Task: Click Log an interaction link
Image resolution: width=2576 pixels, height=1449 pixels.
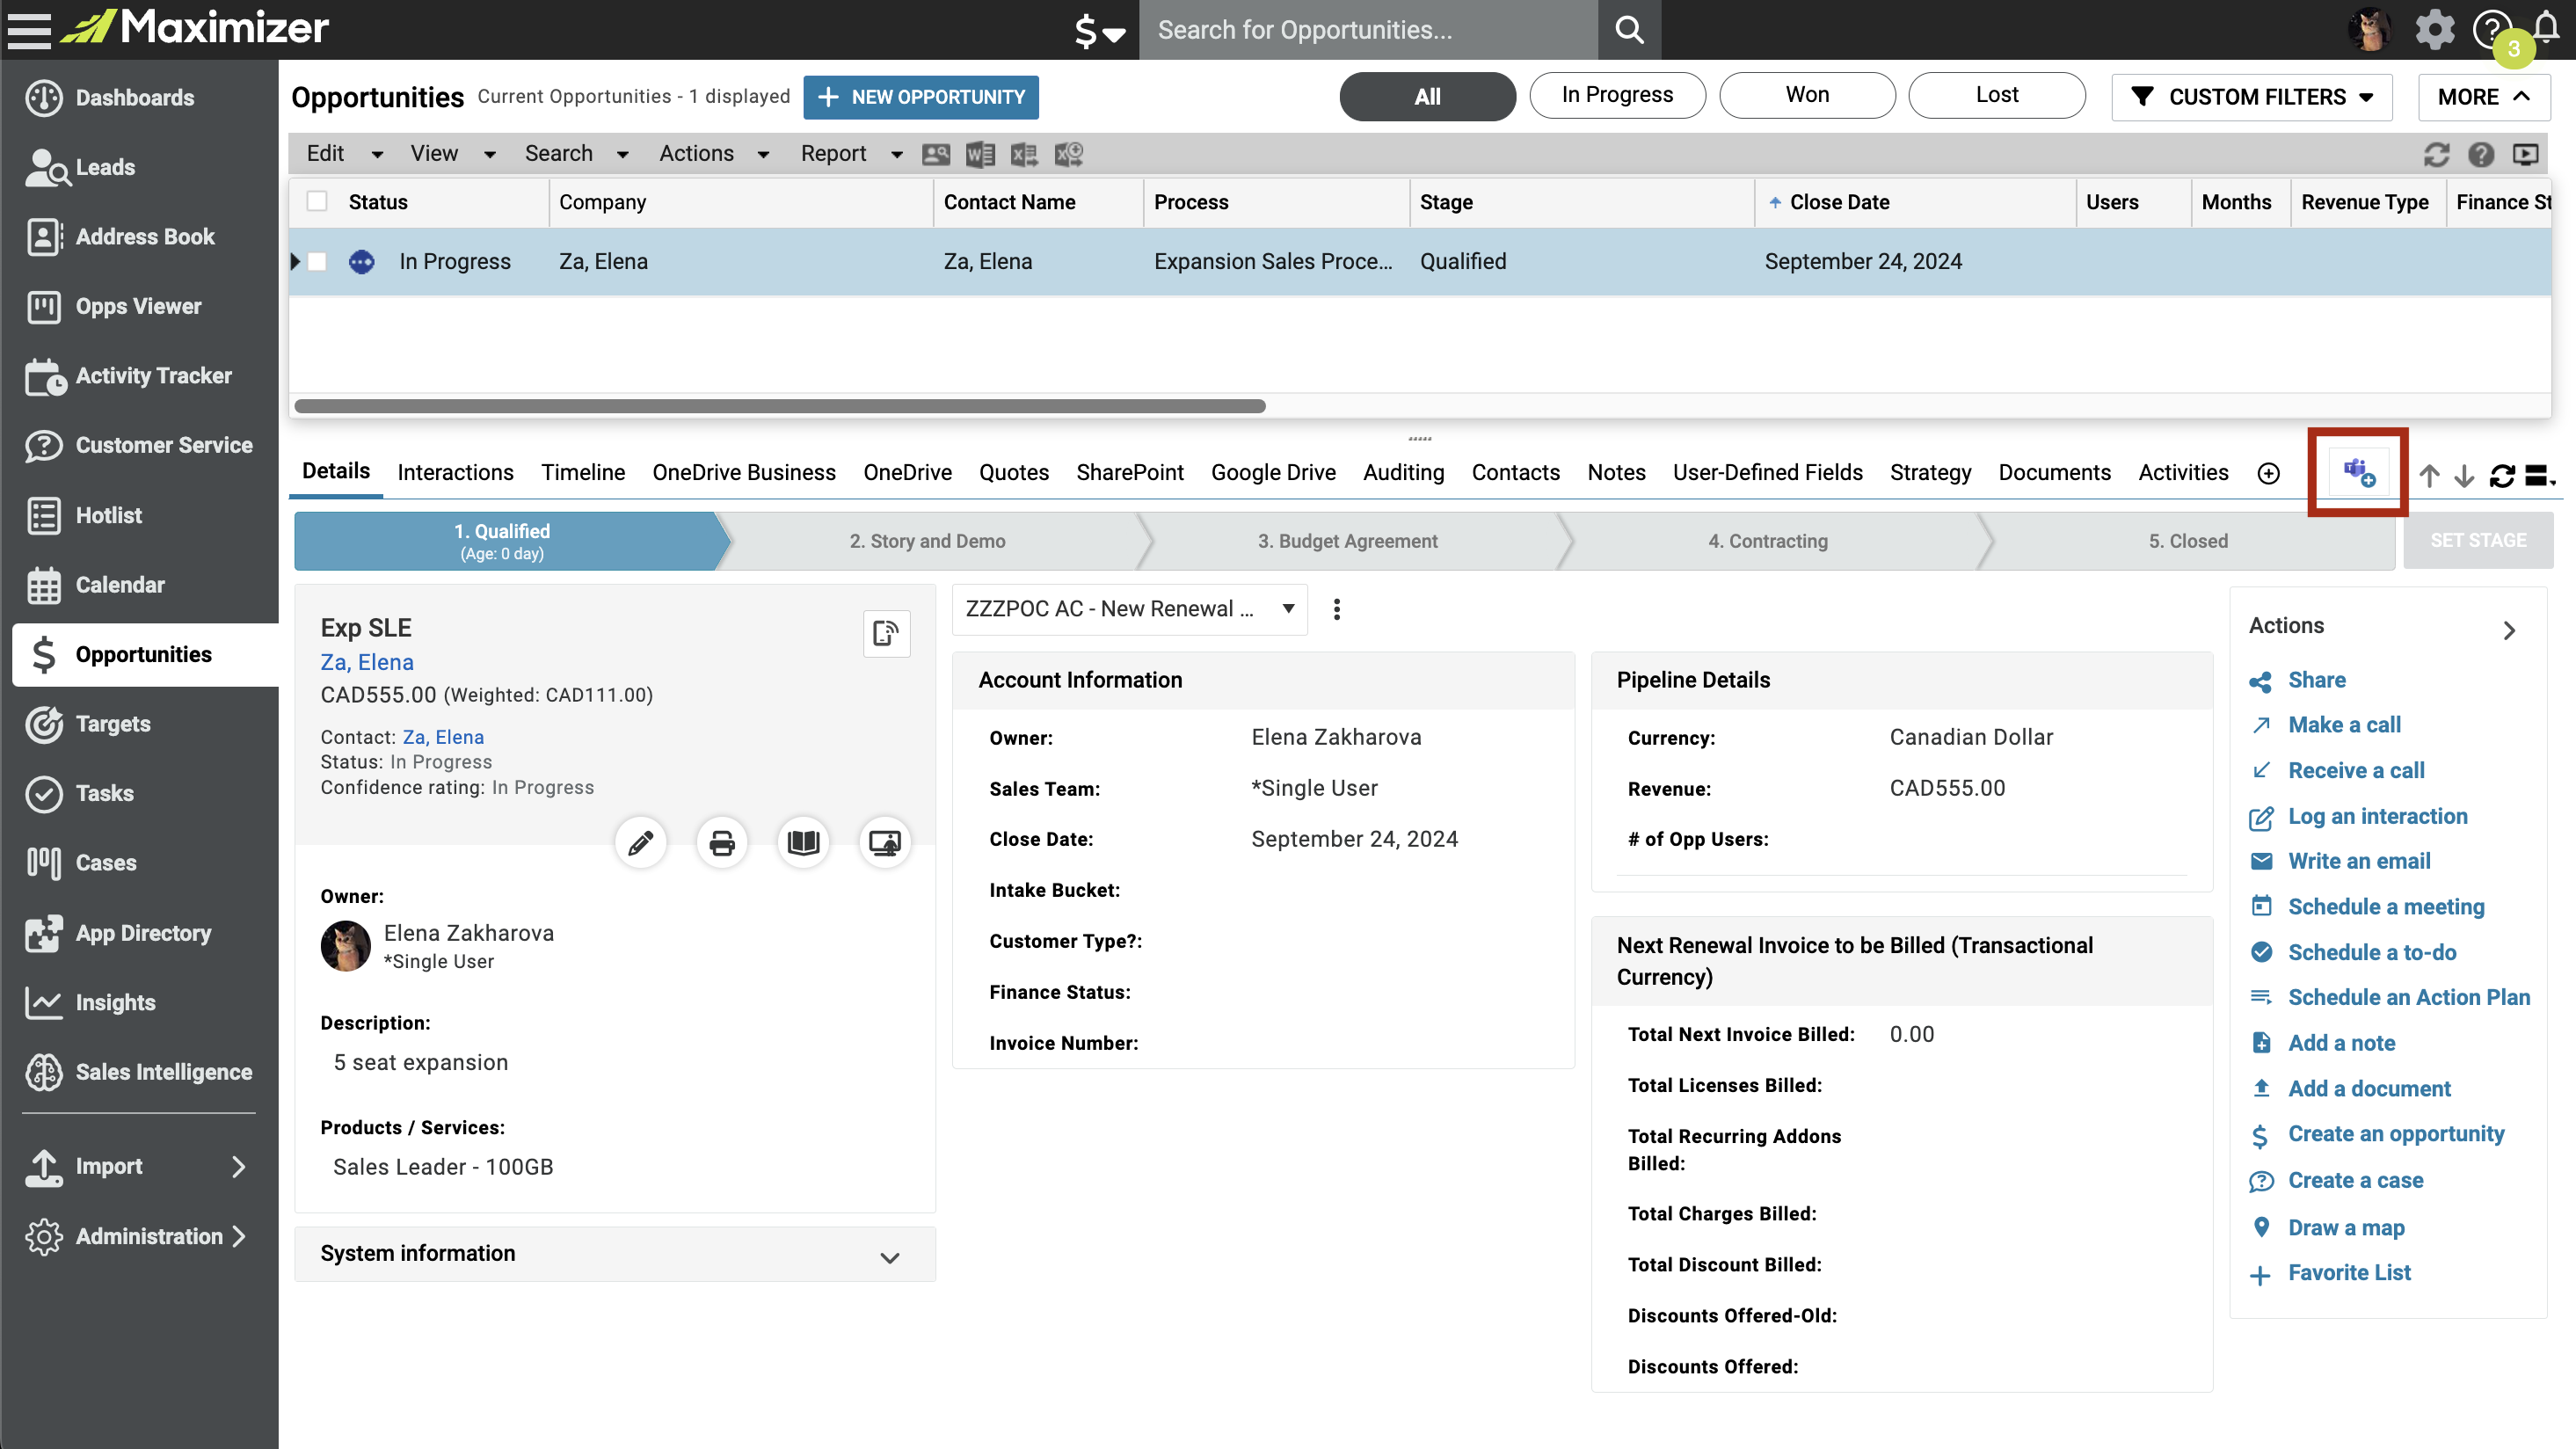Action: pyautogui.click(x=2377, y=816)
